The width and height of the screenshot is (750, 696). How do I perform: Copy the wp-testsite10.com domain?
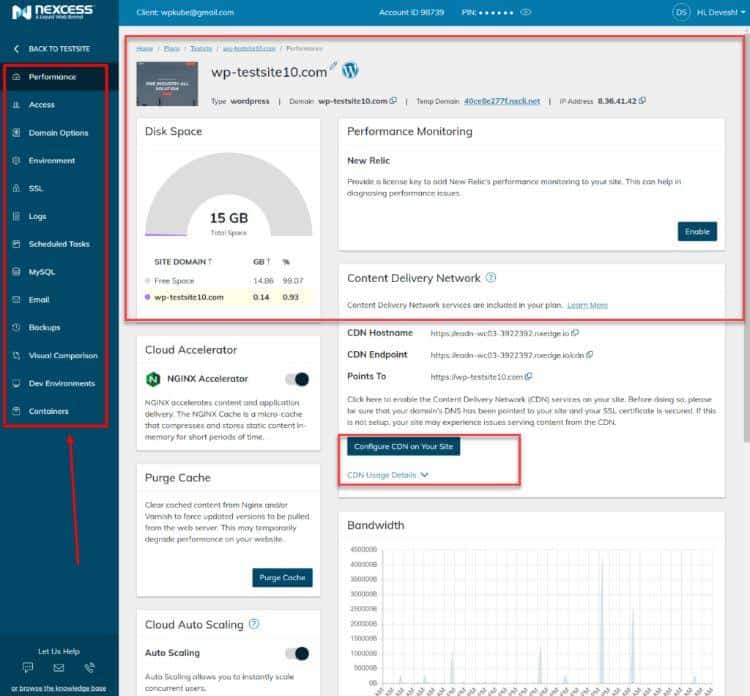point(393,100)
